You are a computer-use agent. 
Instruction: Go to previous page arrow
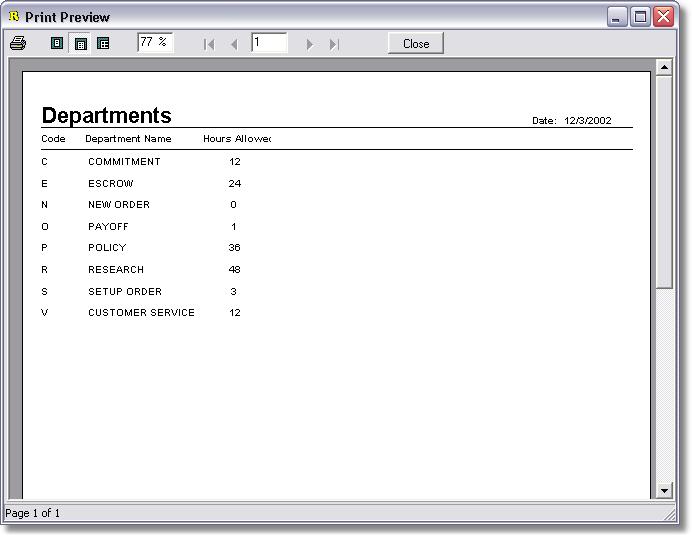234,44
